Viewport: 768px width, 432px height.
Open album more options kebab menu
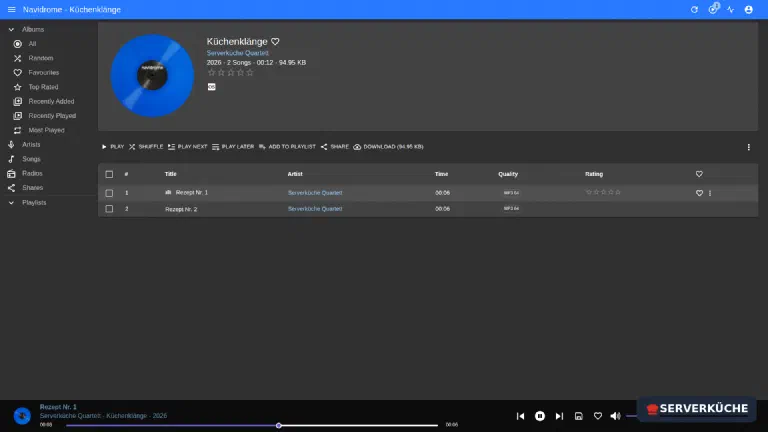tap(748, 147)
